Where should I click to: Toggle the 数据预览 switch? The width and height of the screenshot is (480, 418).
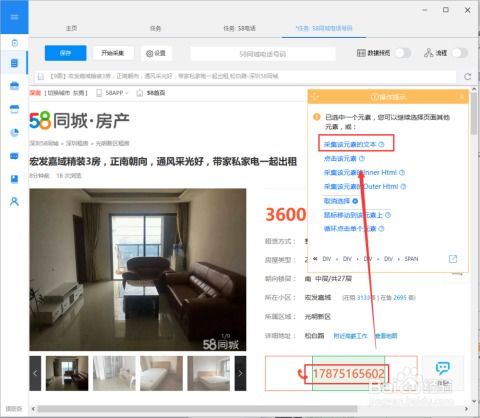click(x=403, y=53)
